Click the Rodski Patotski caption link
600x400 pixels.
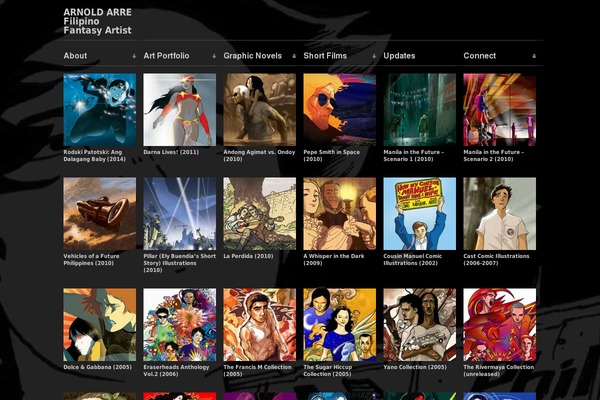pyautogui.click(x=95, y=155)
